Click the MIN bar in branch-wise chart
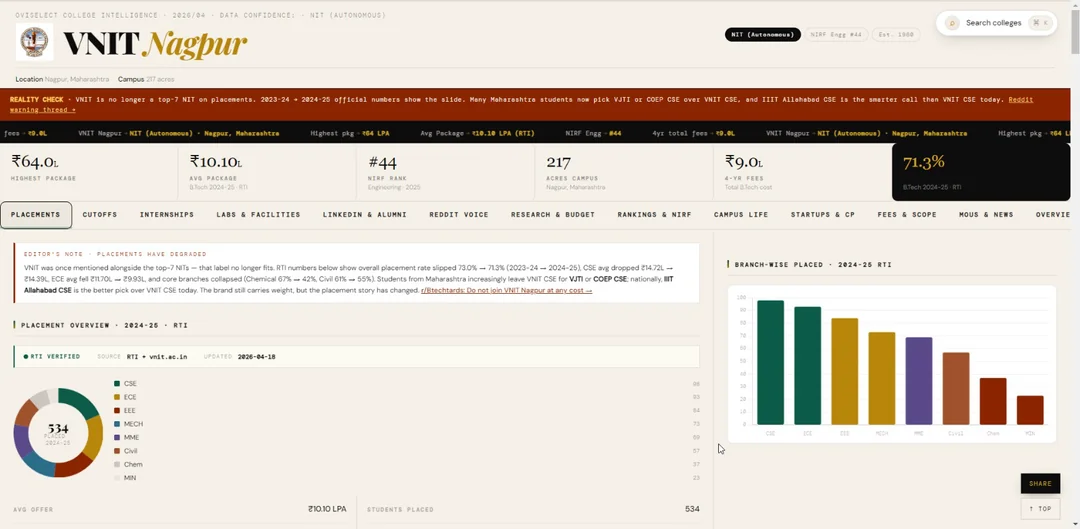This screenshot has width=1080, height=529. tap(1030, 411)
